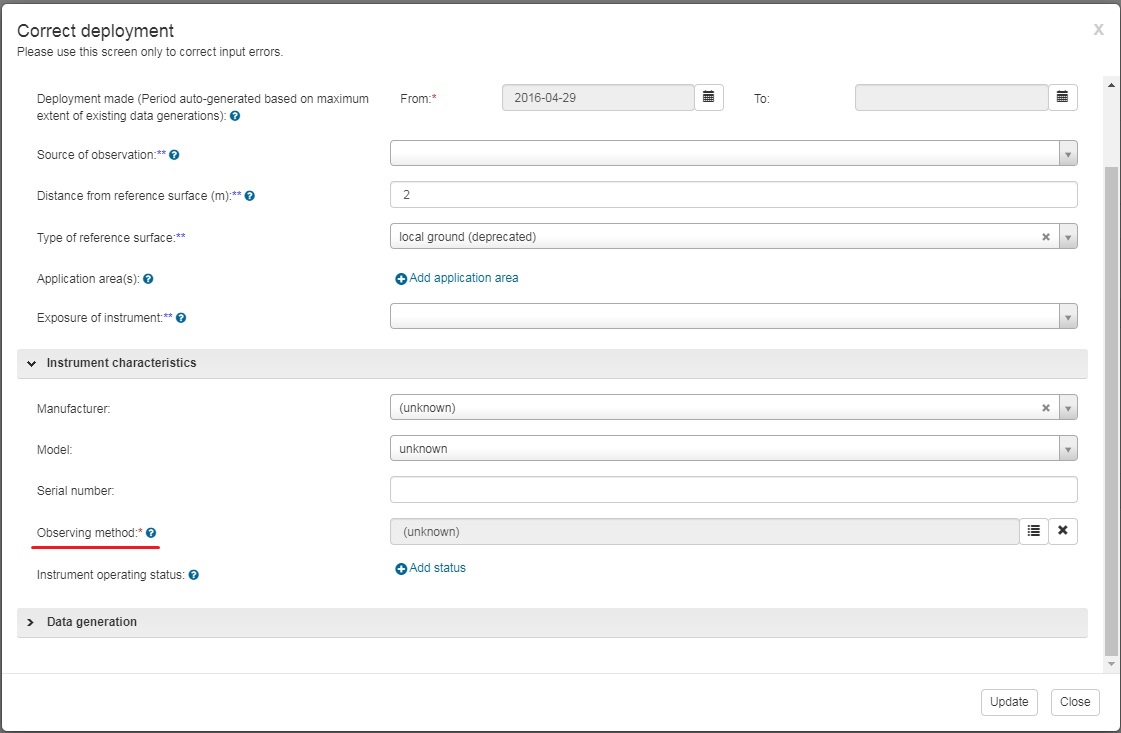Click the scrollbar up arrow

click(1111, 85)
